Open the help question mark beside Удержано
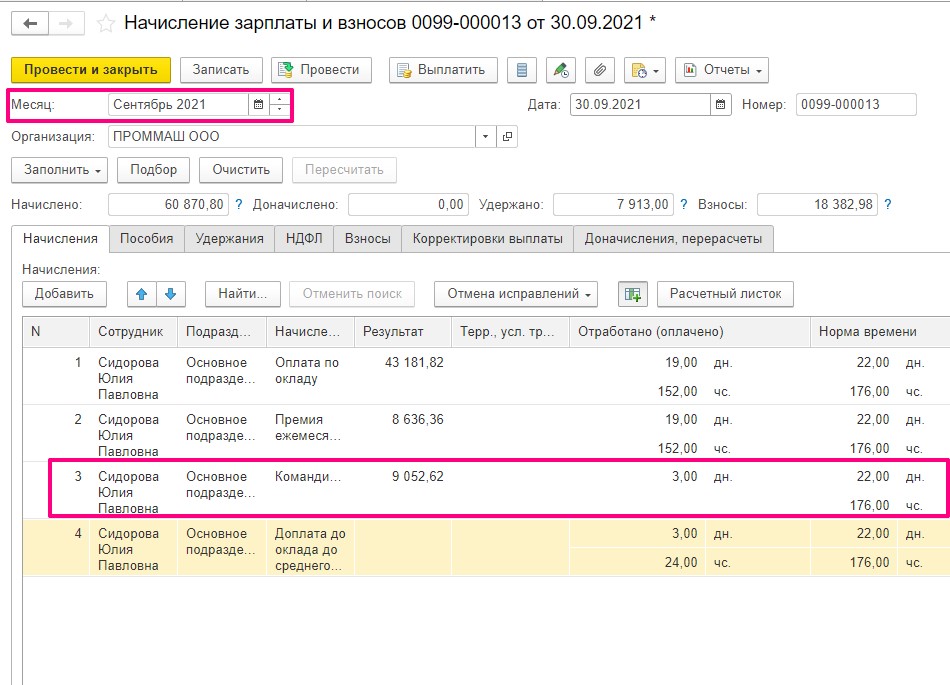 pyautogui.click(x=683, y=205)
